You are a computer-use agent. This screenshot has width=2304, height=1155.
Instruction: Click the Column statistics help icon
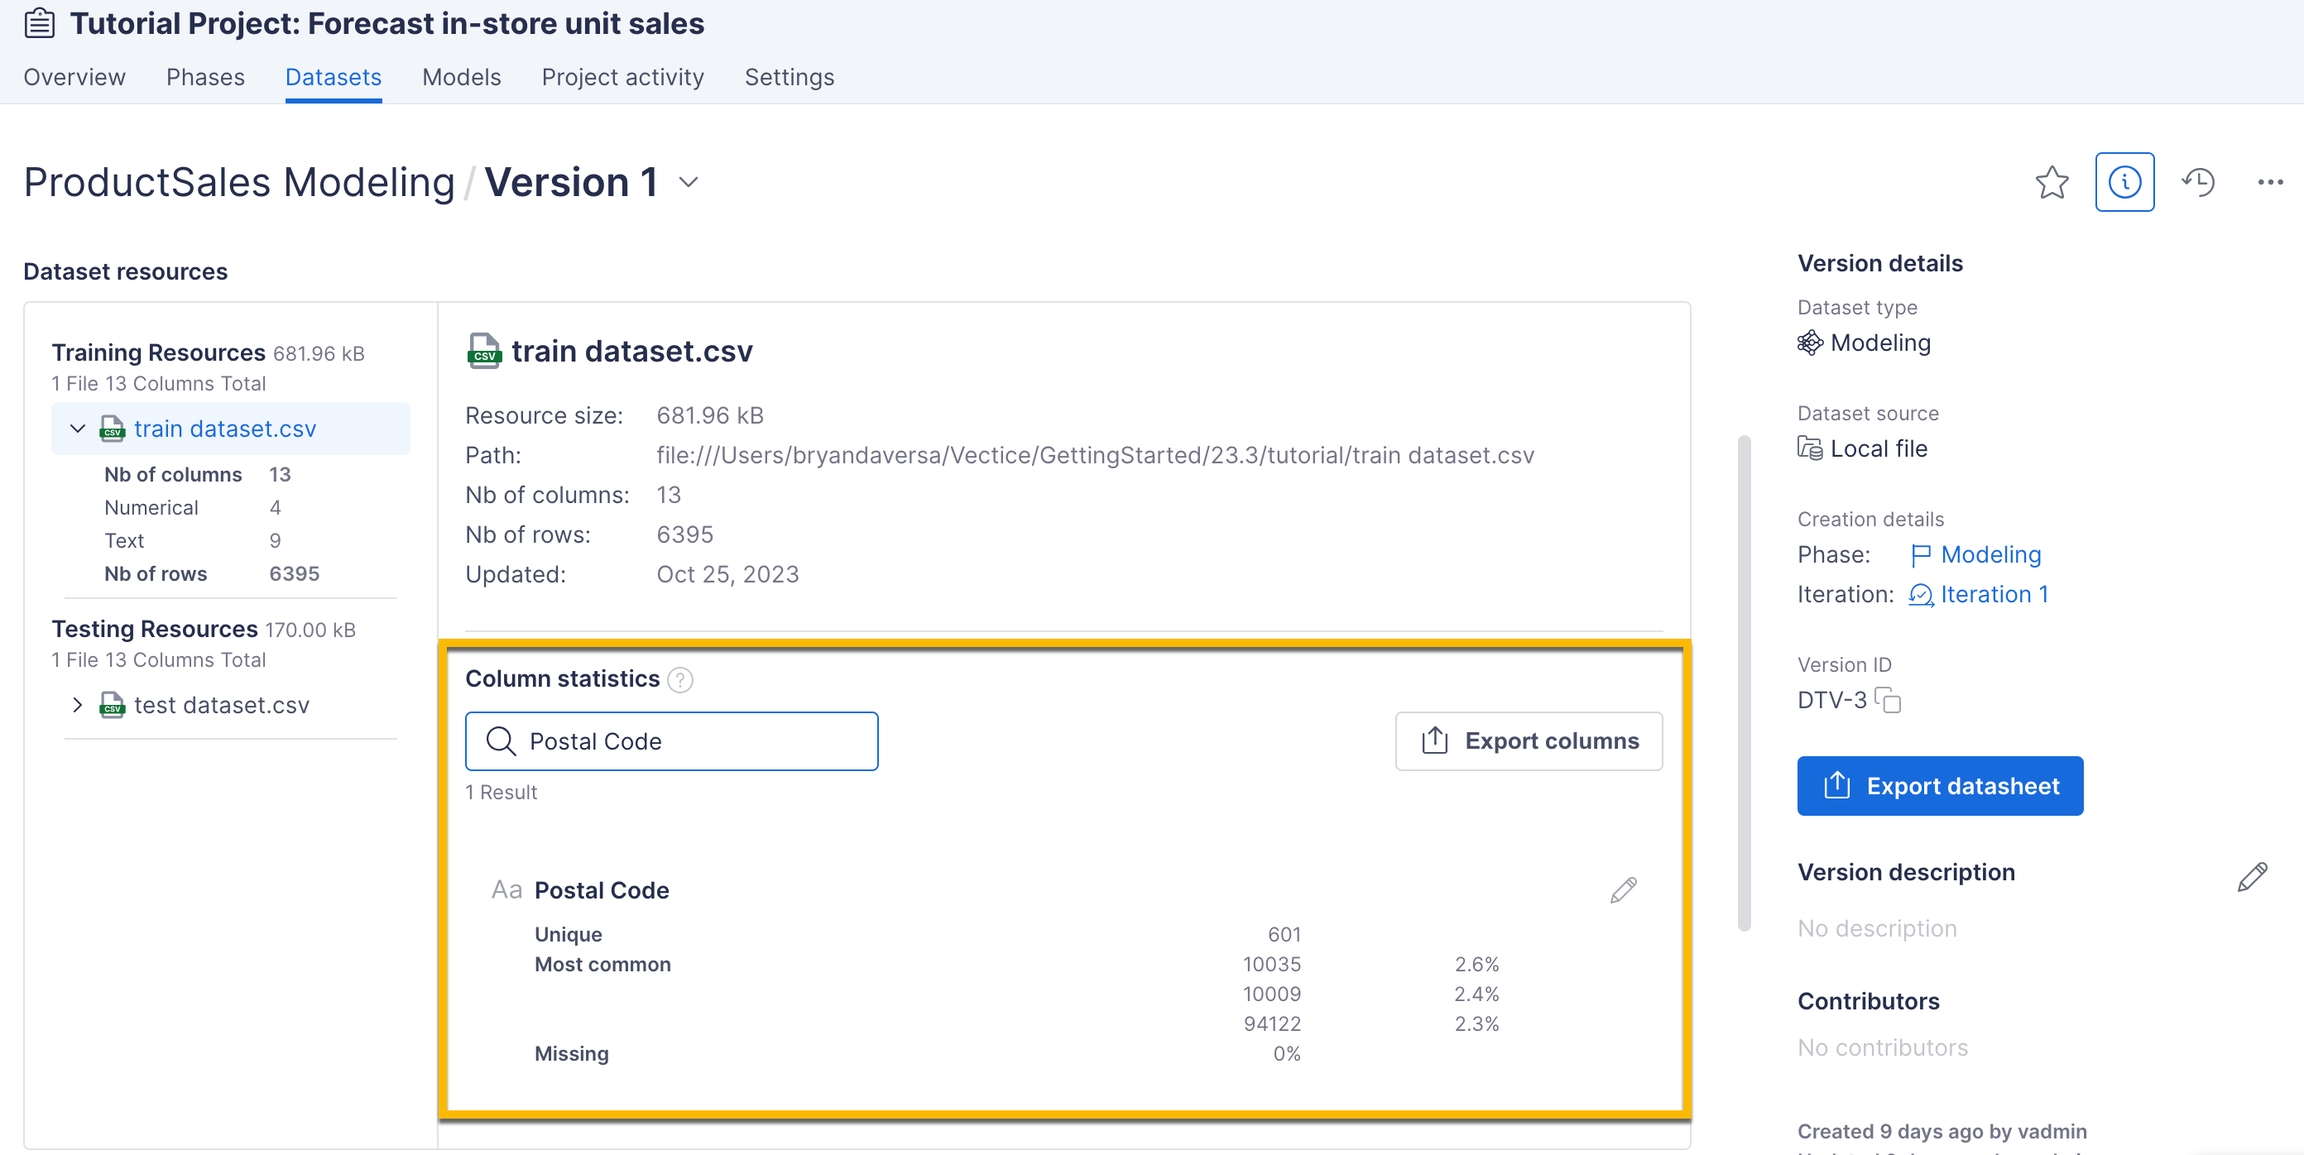(x=680, y=680)
